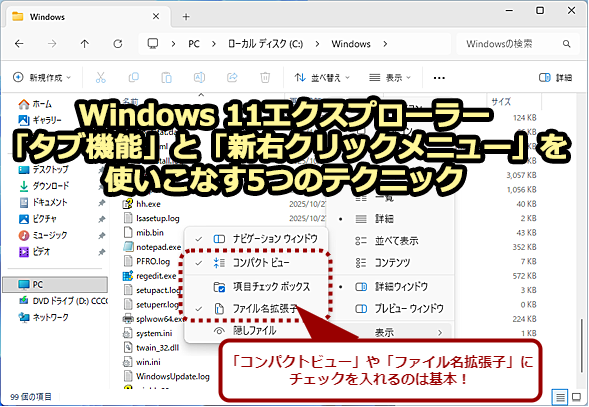Screen dimensions: 589x407
Task: Click the search magnifier icon
Action: coord(566,44)
